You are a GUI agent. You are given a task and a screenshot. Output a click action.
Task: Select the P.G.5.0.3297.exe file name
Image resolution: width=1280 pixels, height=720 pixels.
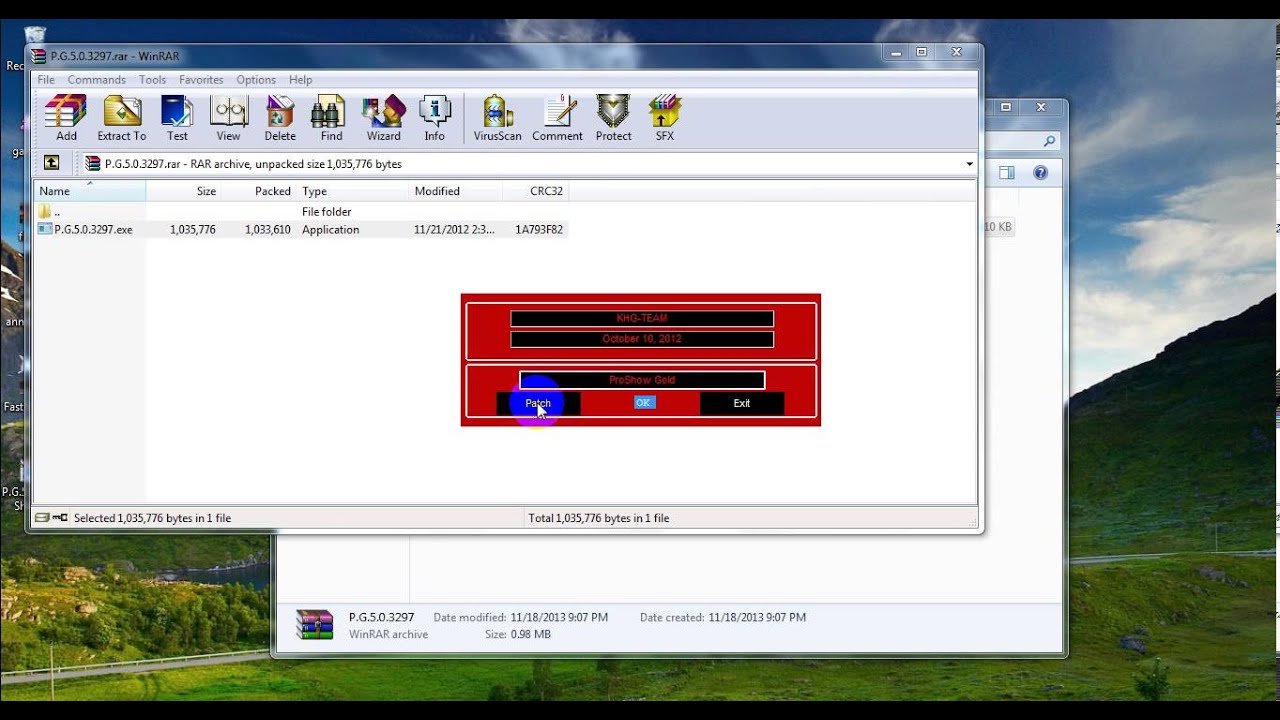click(x=94, y=230)
